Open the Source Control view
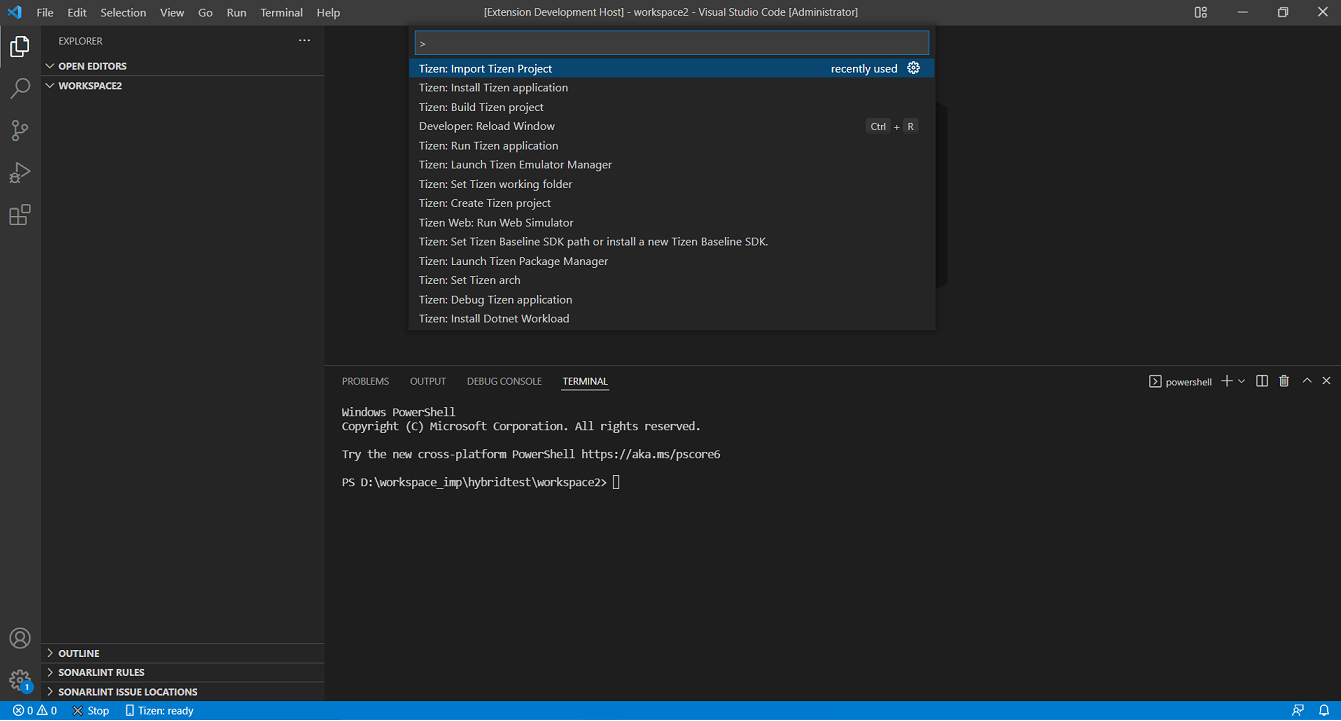1341x721 pixels. (x=20, y=131)
